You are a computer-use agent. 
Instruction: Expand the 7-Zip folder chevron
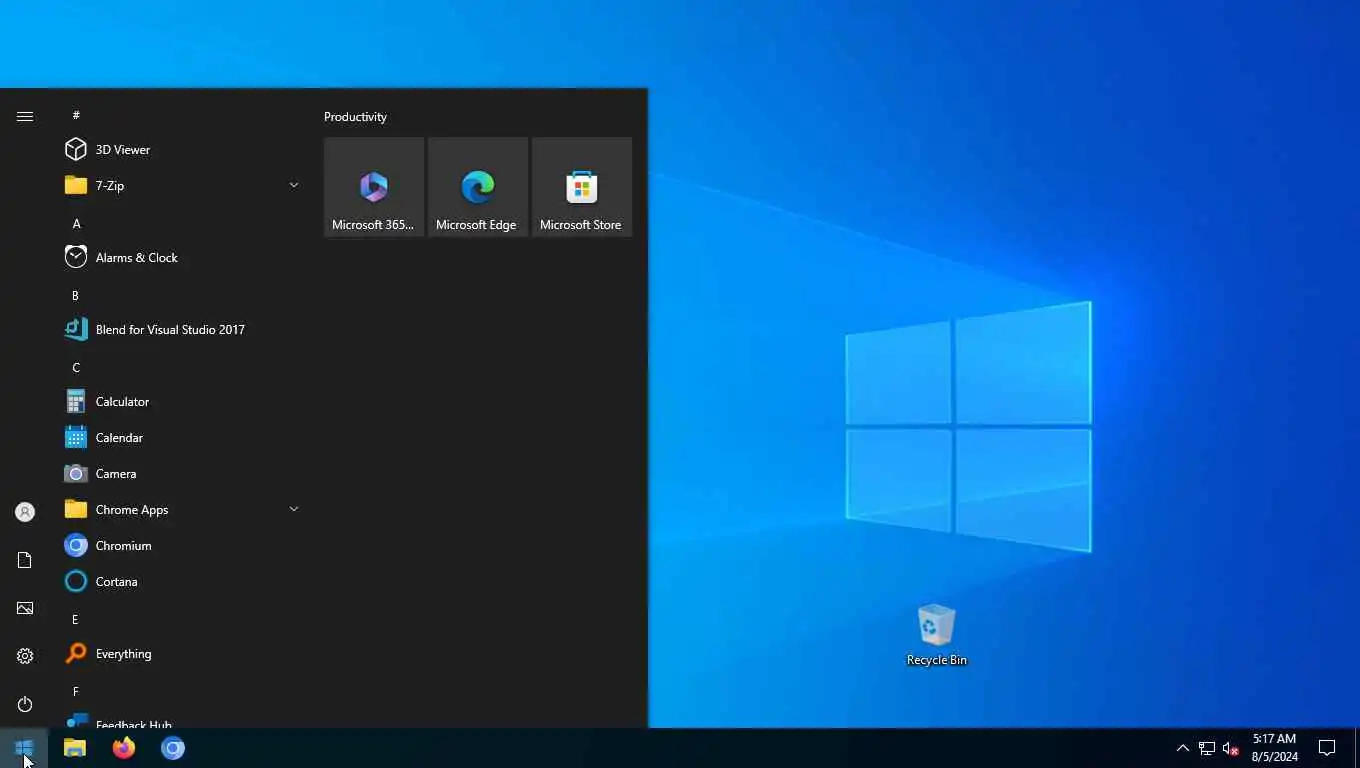pyautogui.click(x=294, y=185)
